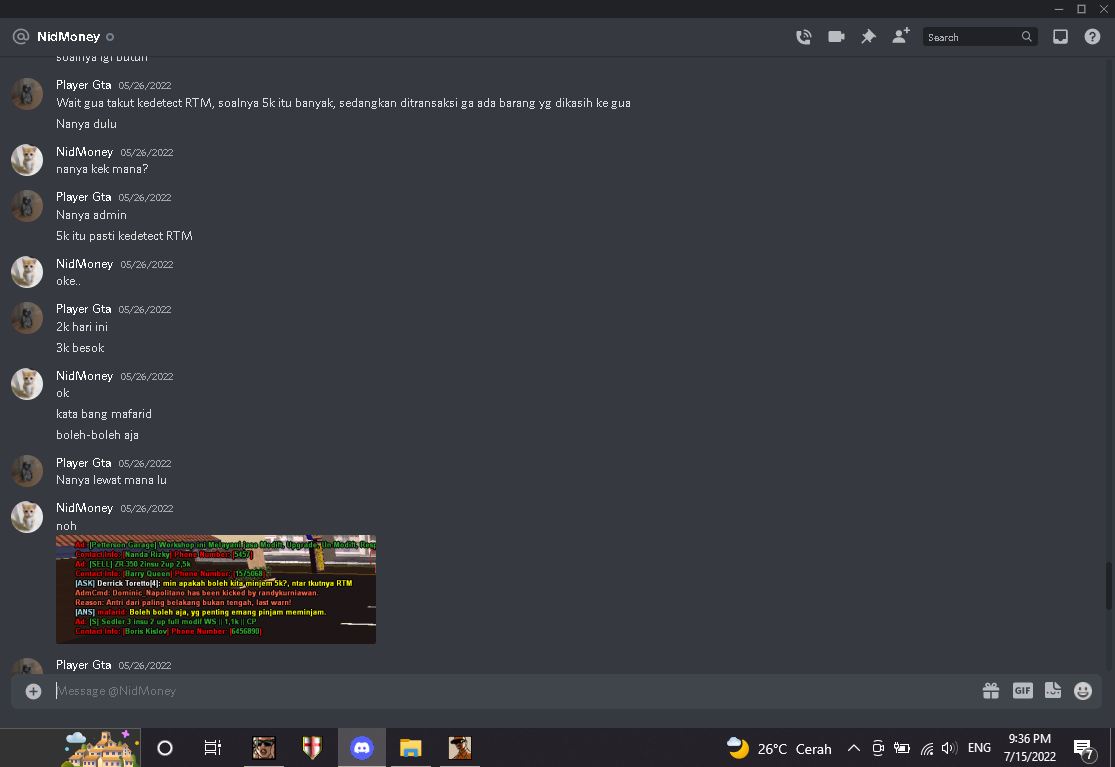Open the battery status tray icon
Image resolution: width=1115 pixels, height=767 pixels.
902,748
